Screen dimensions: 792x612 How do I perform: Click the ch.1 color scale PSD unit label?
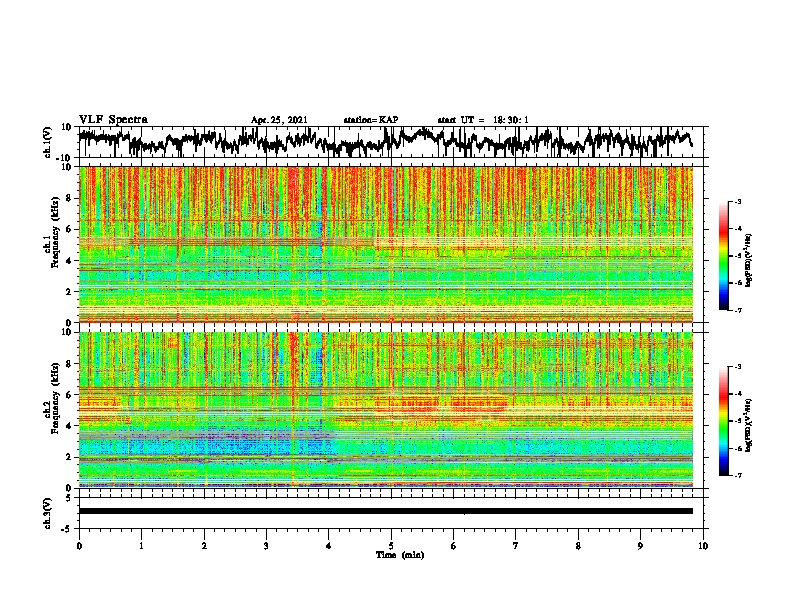pyautogui.click(x=749, y=260)
